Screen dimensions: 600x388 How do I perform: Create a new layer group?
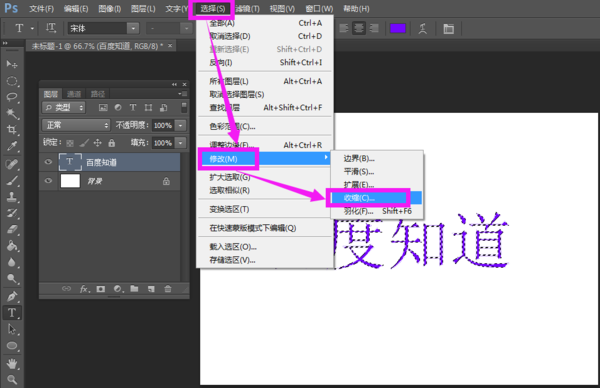(134, 289)
